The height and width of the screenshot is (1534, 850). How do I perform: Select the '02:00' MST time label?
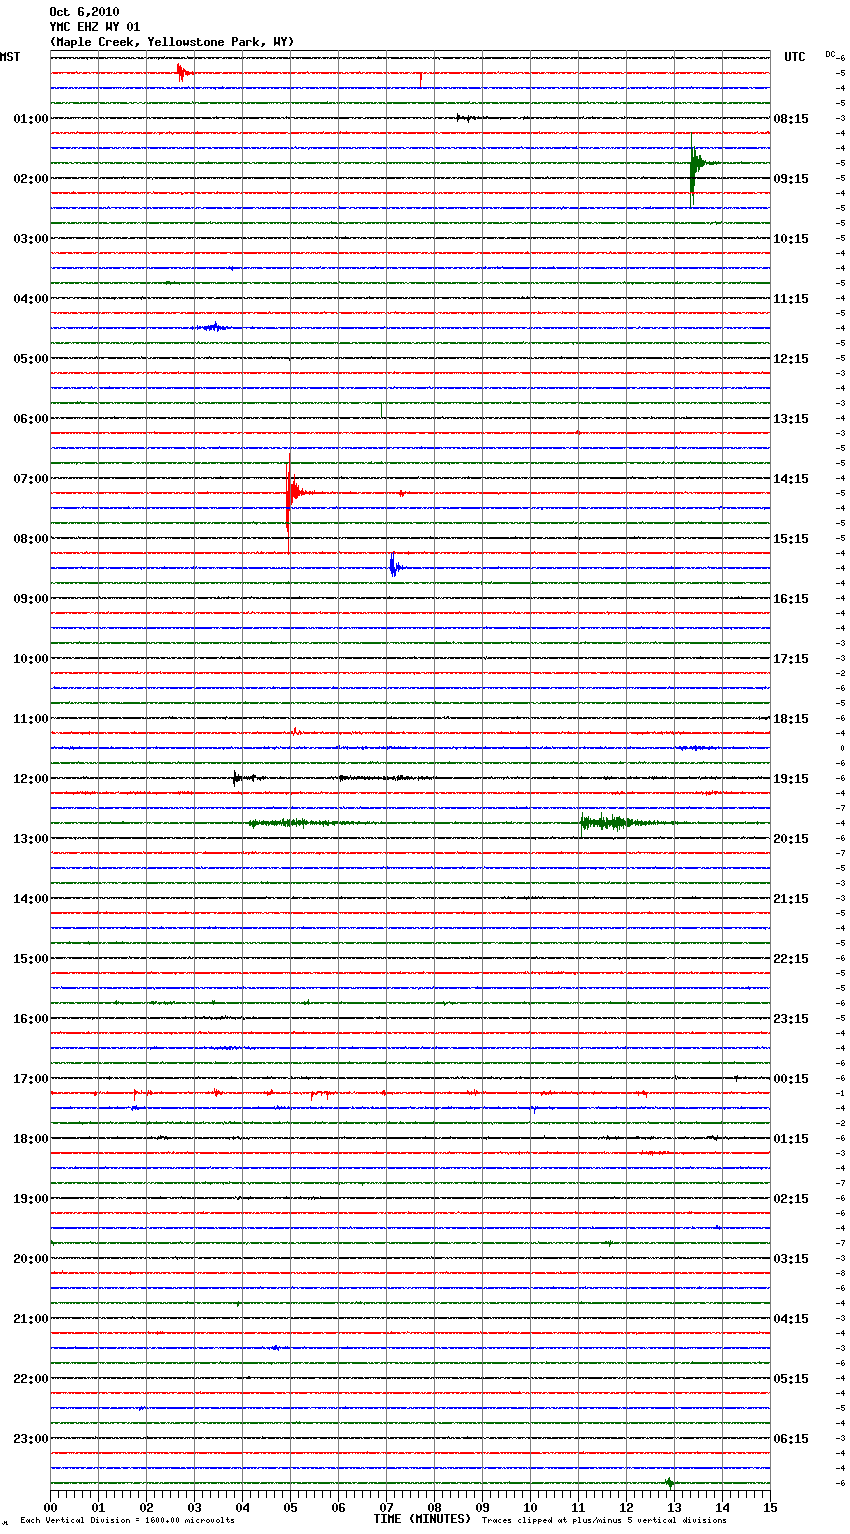31,178
